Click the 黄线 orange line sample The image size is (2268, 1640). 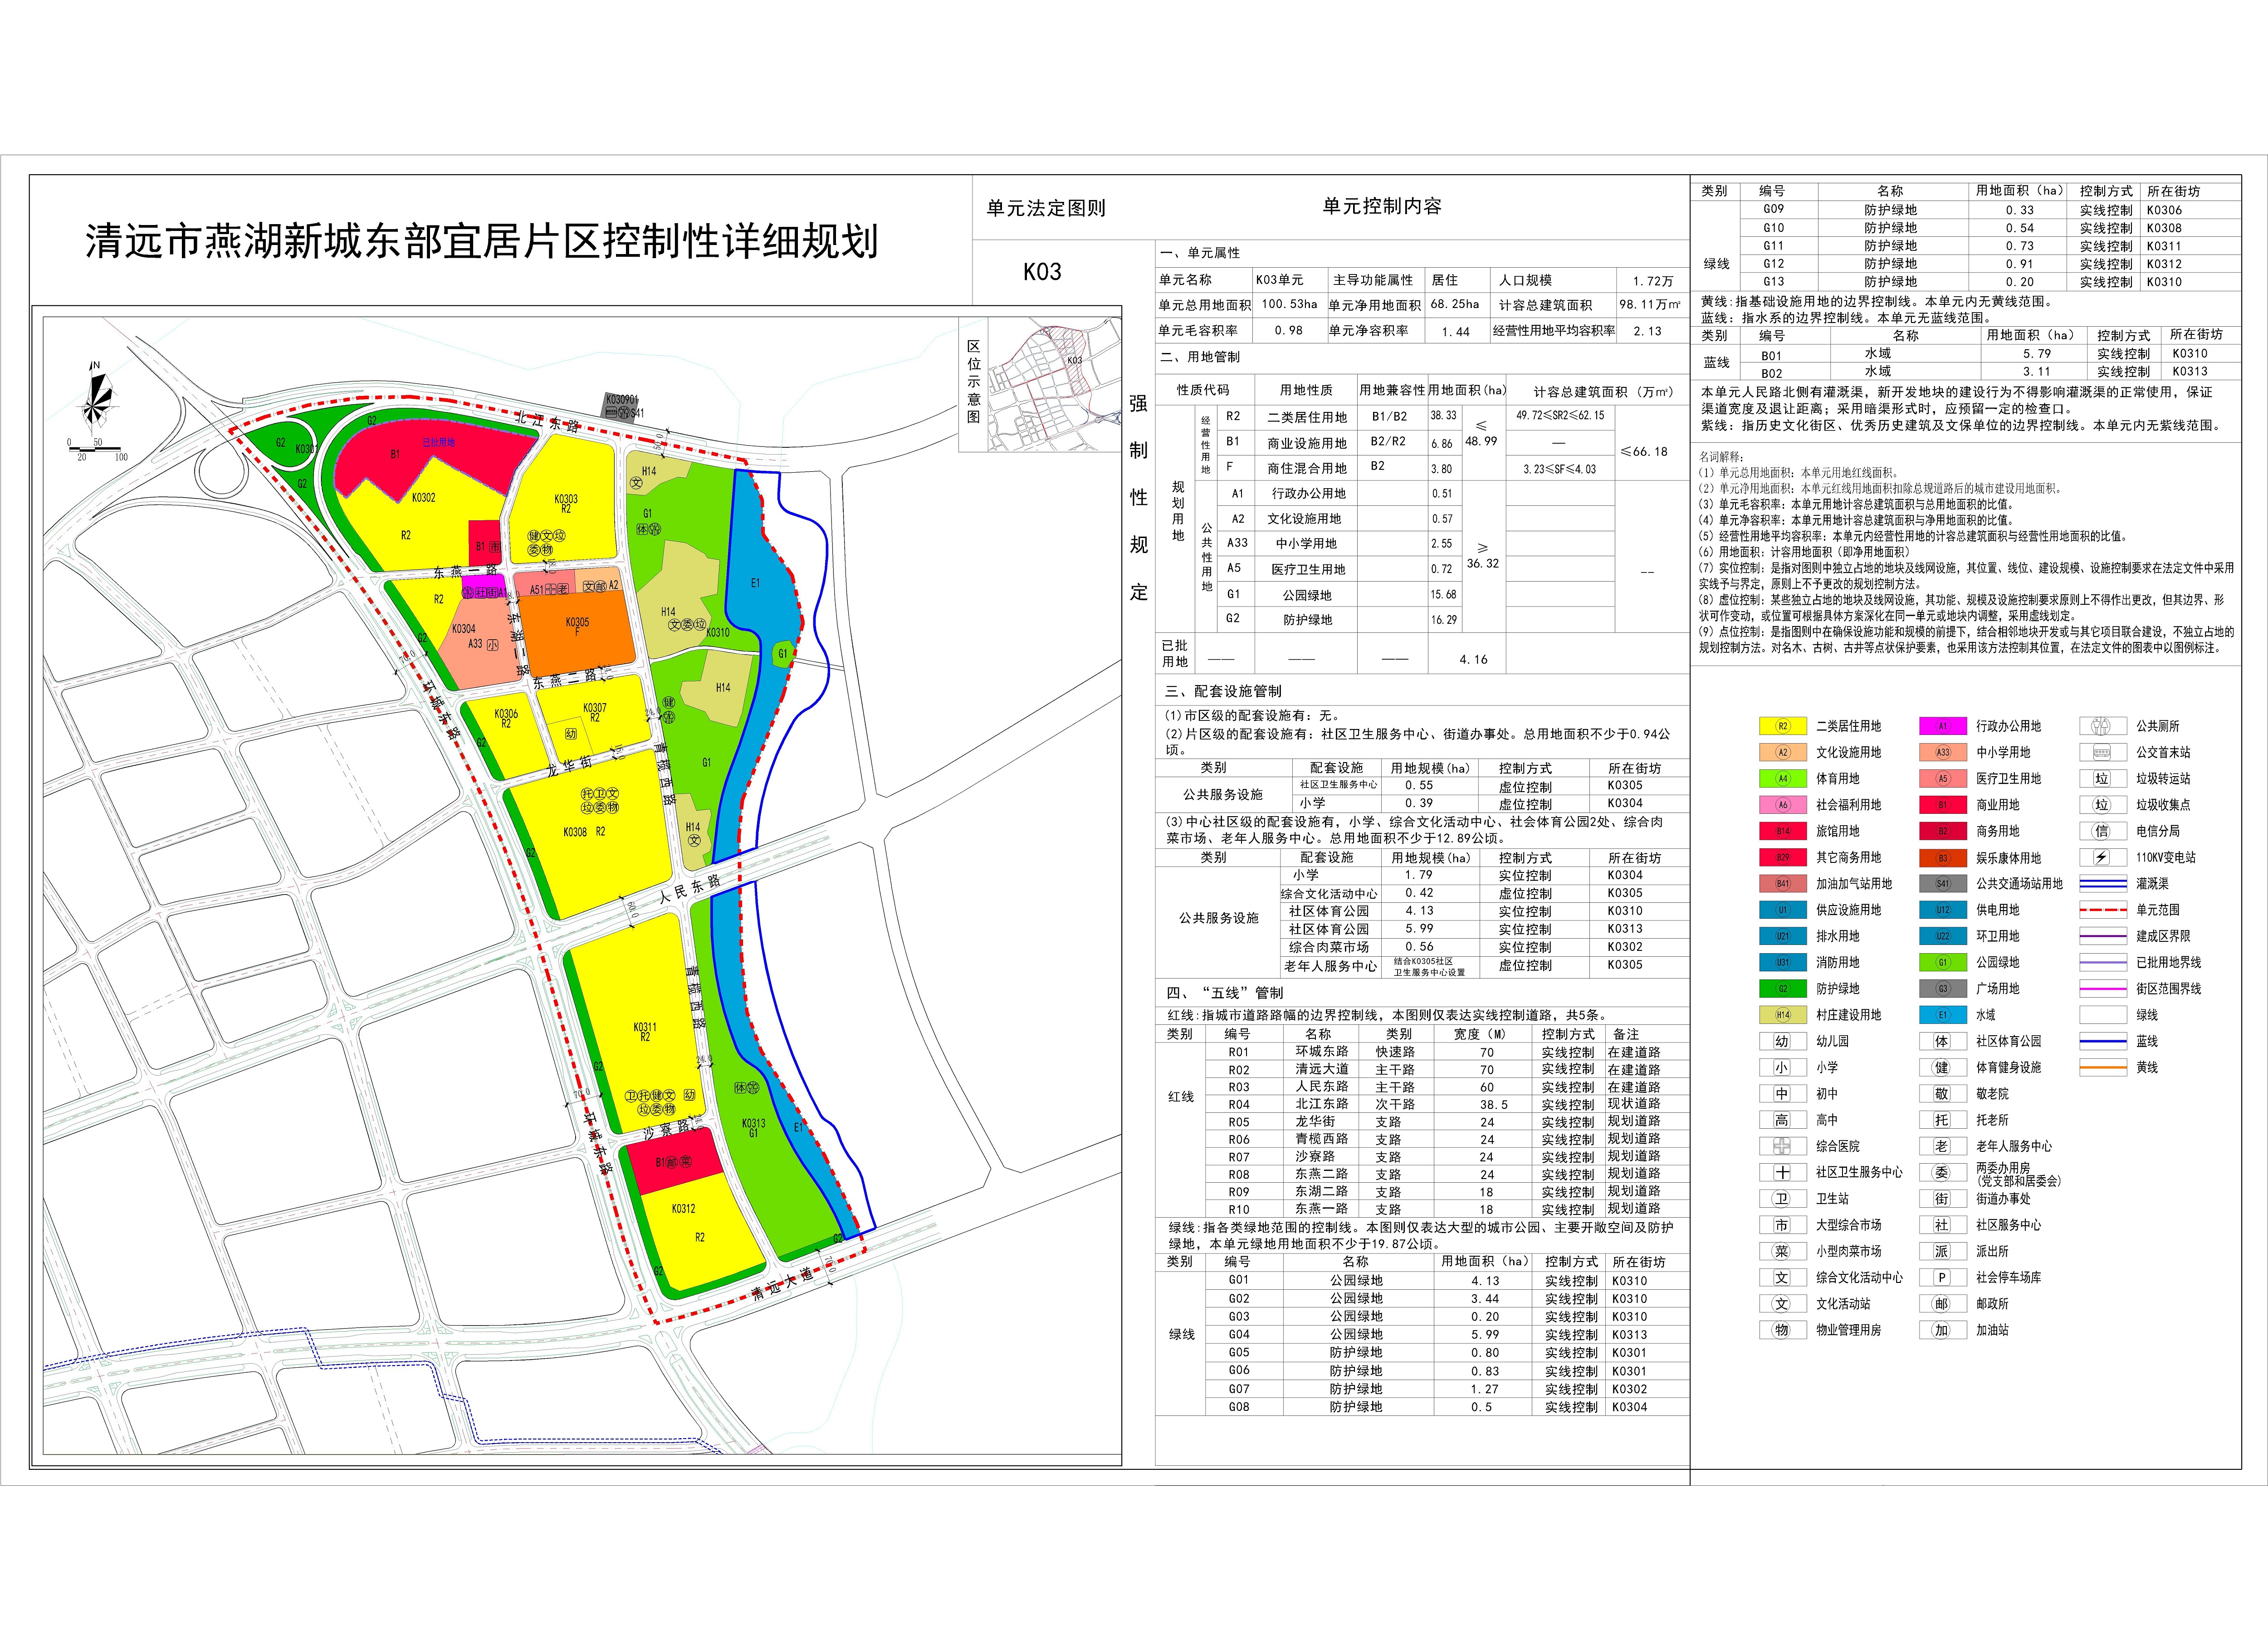tap(2103, 1068)
